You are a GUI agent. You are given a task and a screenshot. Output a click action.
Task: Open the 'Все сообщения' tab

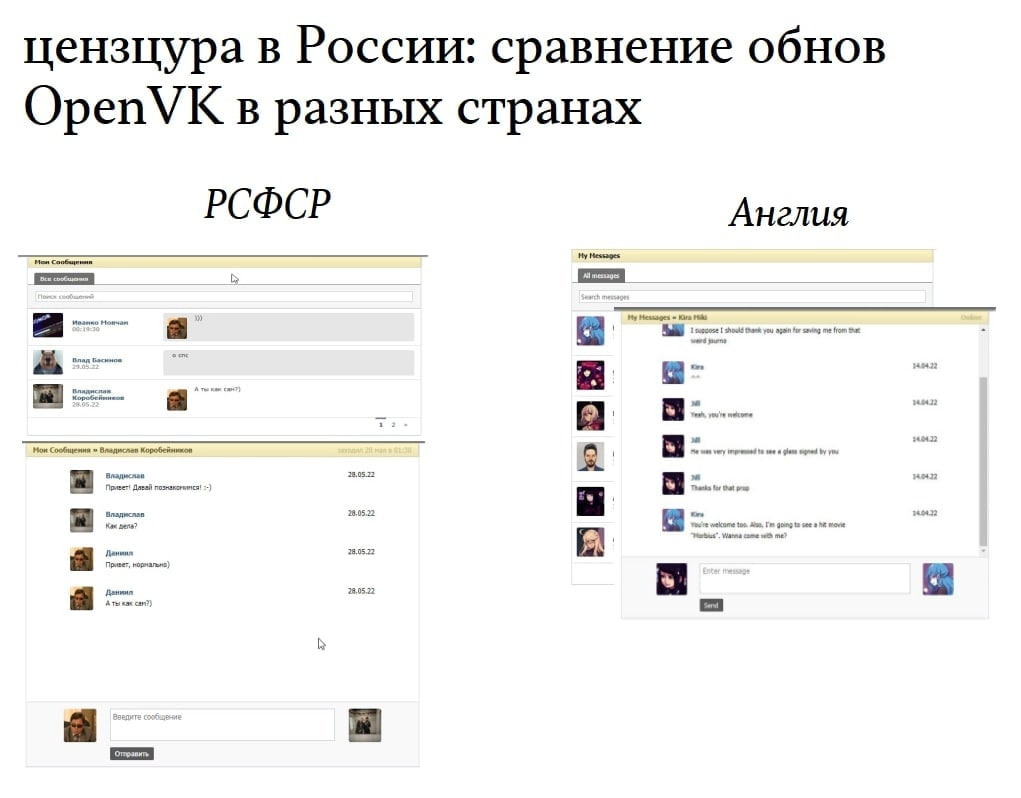pyautogui.click(x=64, y=279)
